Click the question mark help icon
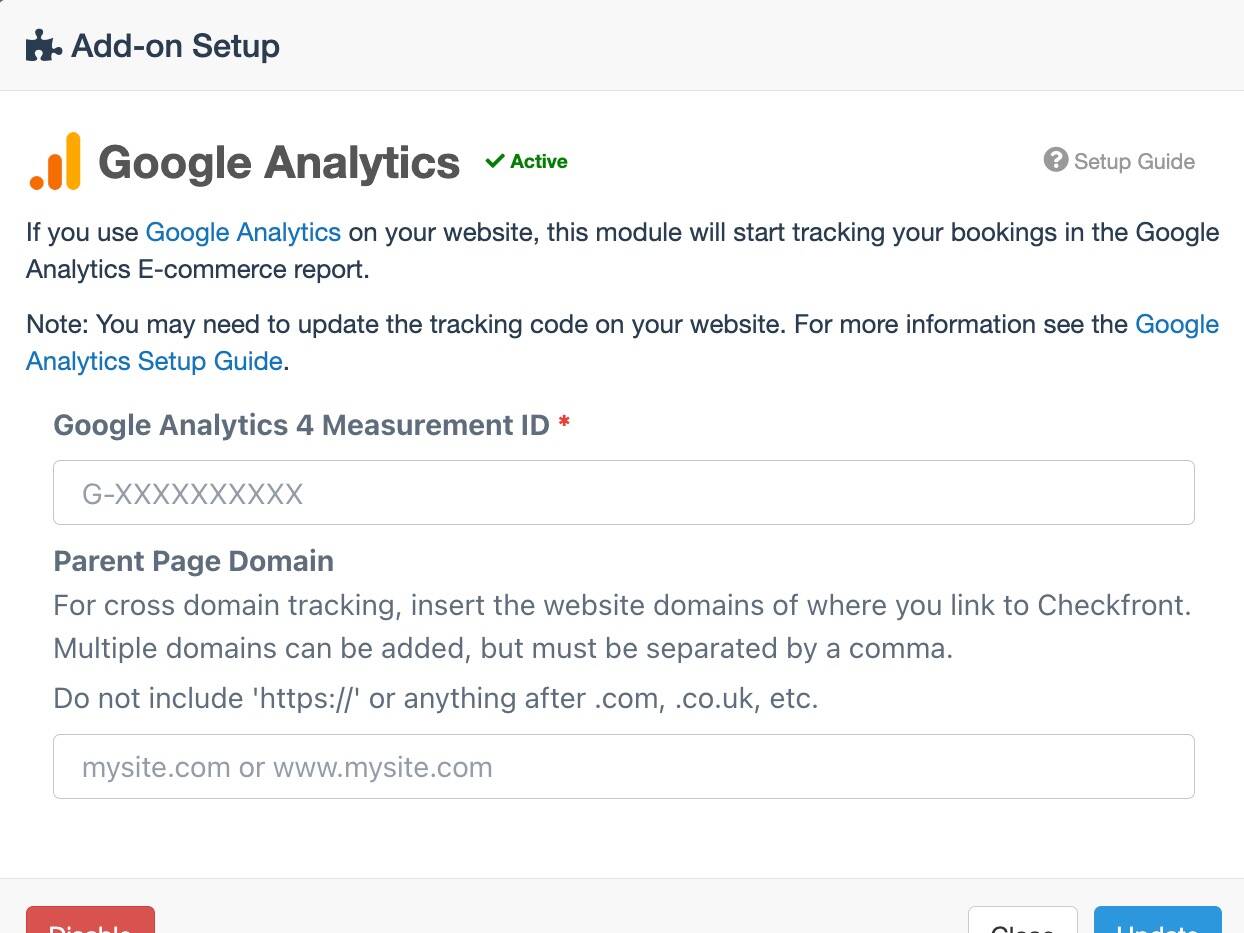1244x933 pixels. 1056,160
